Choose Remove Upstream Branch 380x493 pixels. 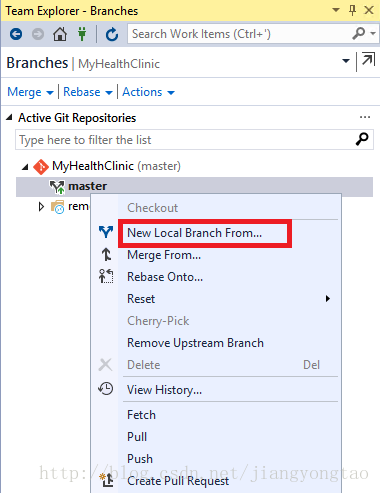195,343
